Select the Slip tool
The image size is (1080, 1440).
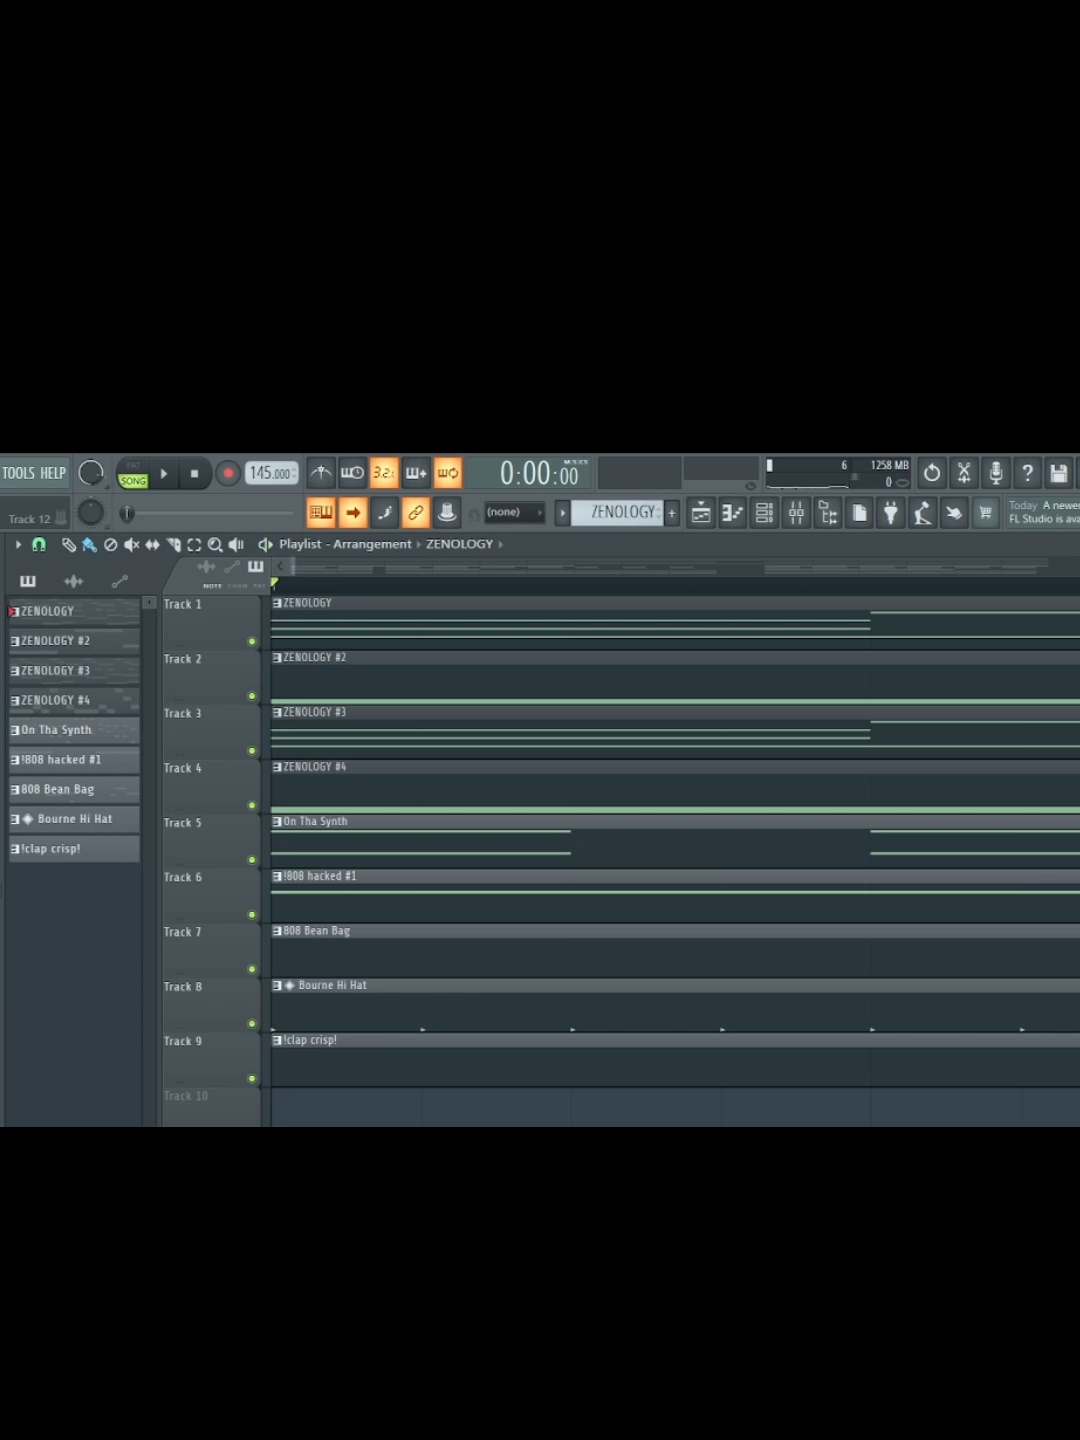click(152, 545)
